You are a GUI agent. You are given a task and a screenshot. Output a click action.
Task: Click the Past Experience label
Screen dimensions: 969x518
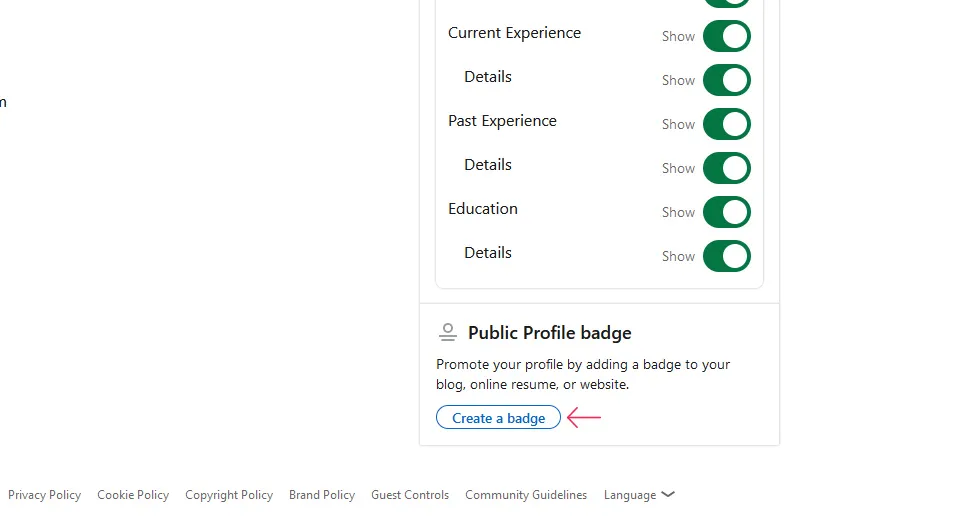[502, 121]
